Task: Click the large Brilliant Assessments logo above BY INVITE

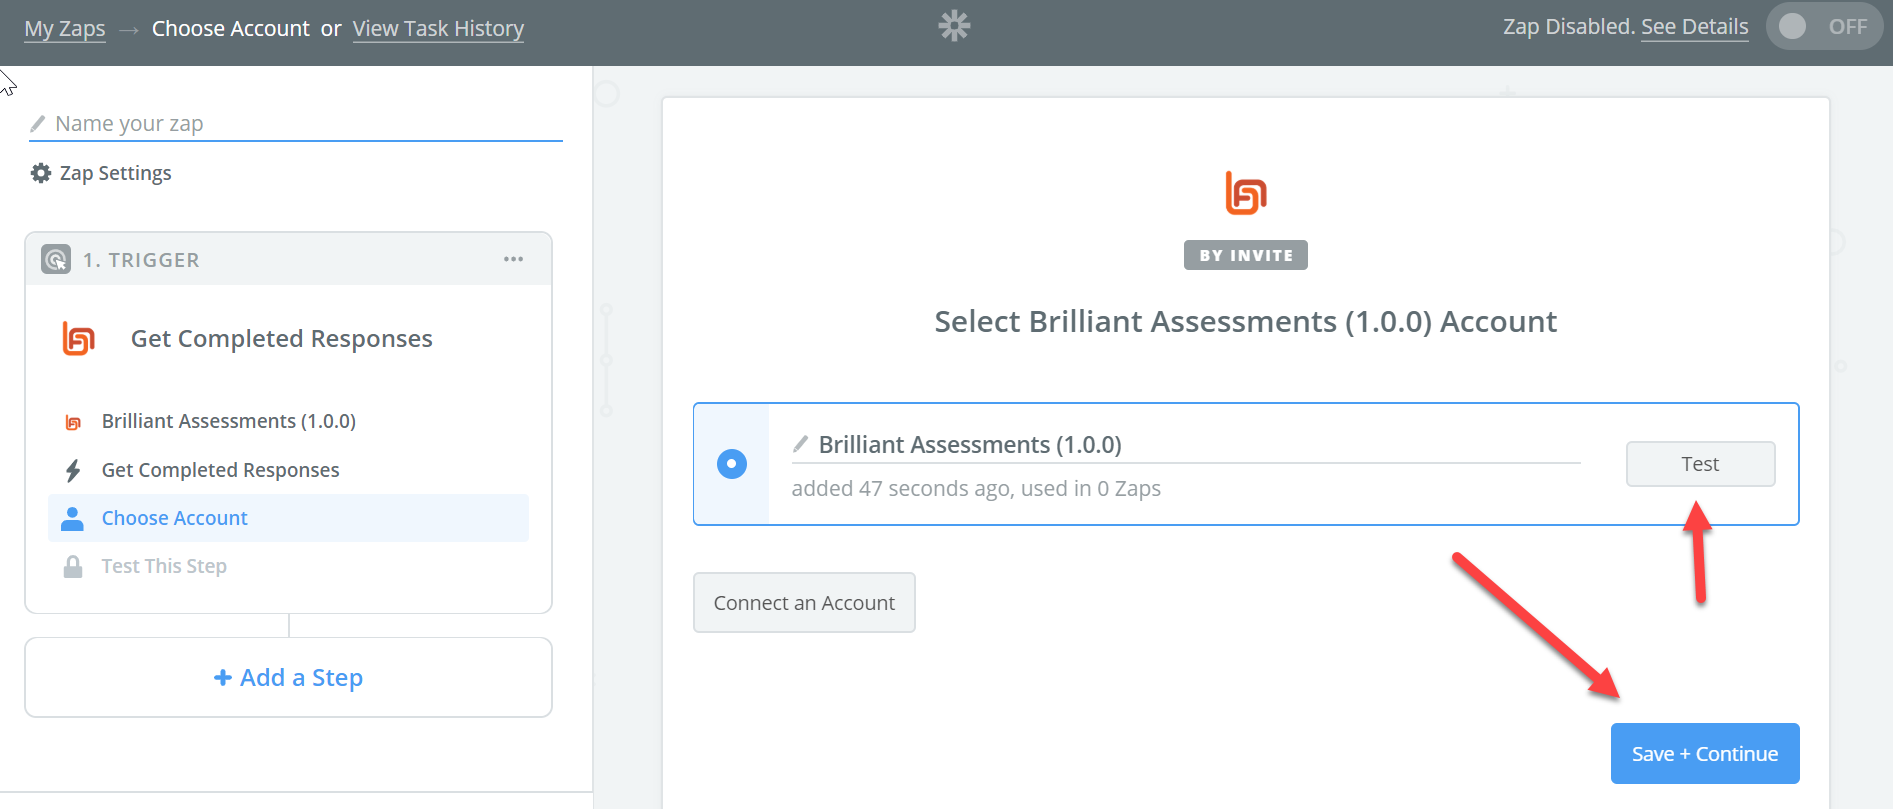Action: (1245, 193)
